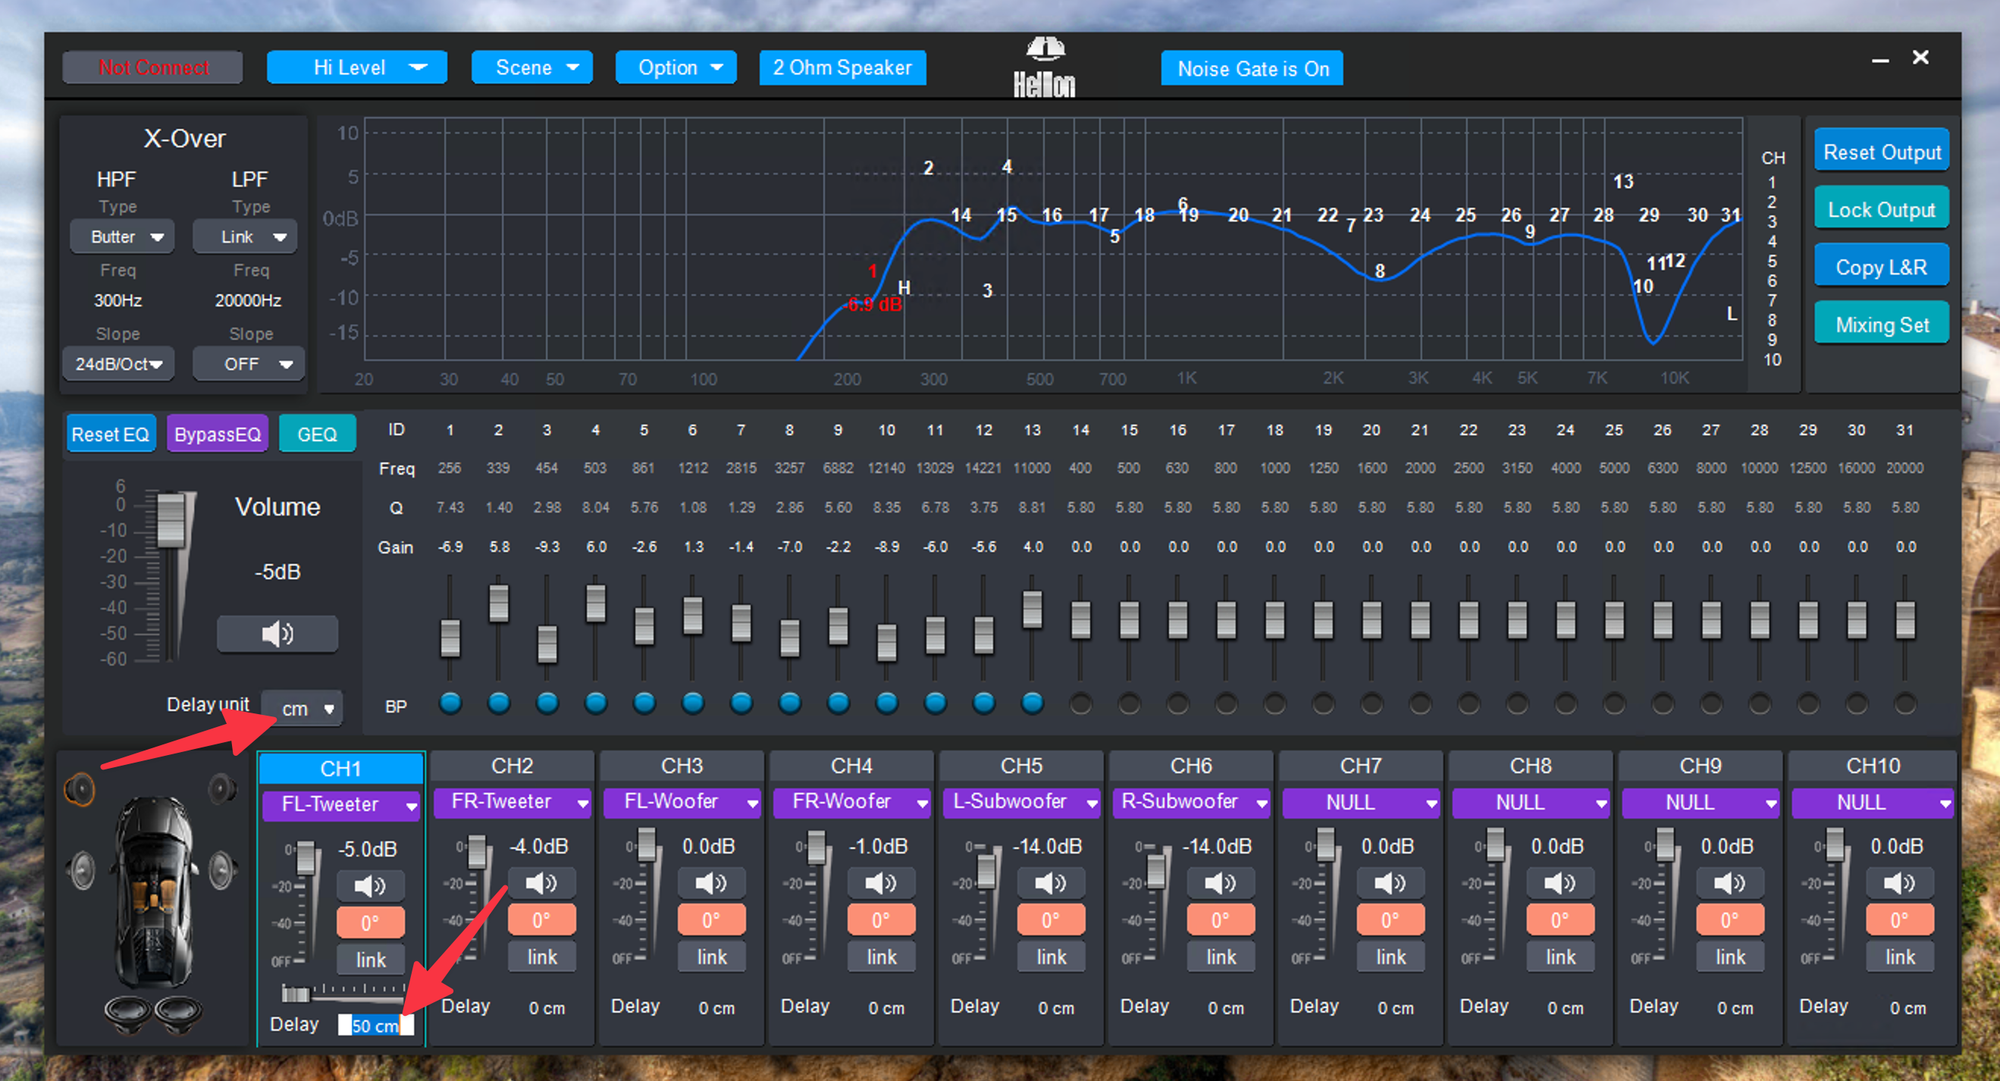Mute CH5 L-Subwoofer speaker icon
2000x1081 pixels.
tap(1050, 883)
